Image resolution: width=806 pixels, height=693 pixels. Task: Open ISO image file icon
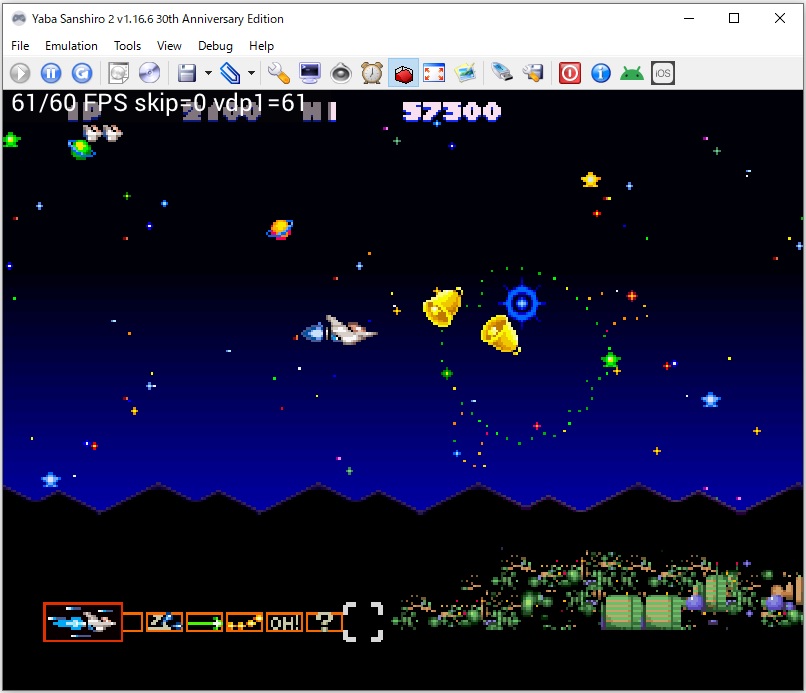(x=119, y=73)
